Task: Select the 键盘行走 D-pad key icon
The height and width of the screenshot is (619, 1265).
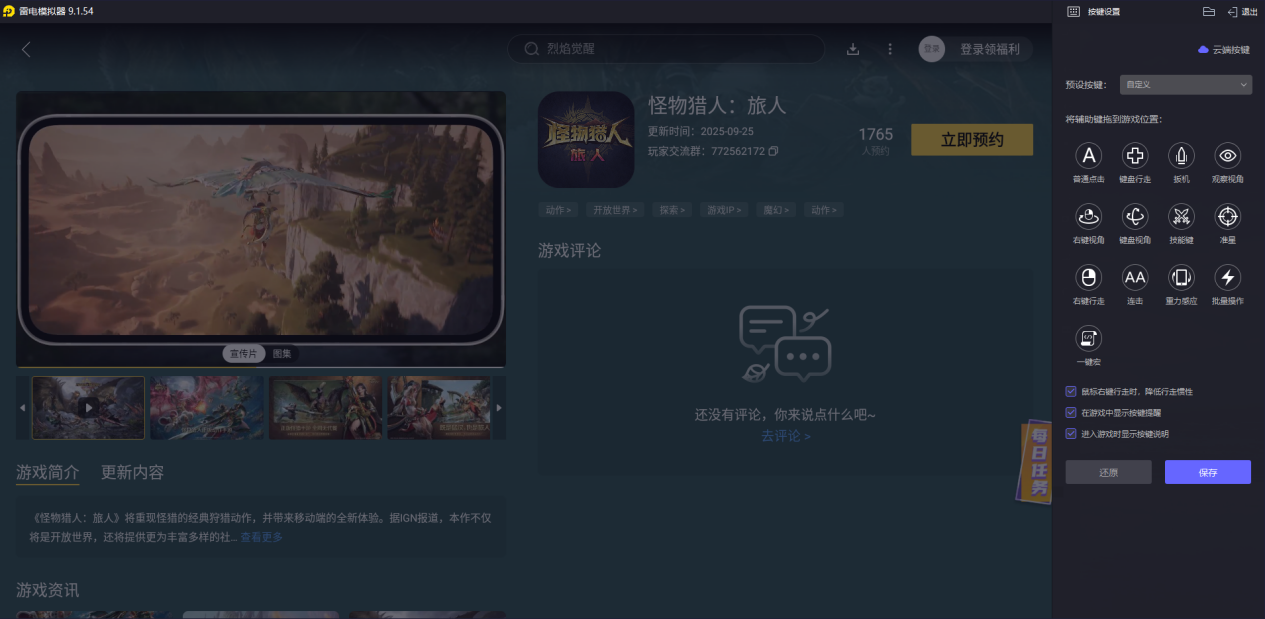Action: tap(1135, 155)
